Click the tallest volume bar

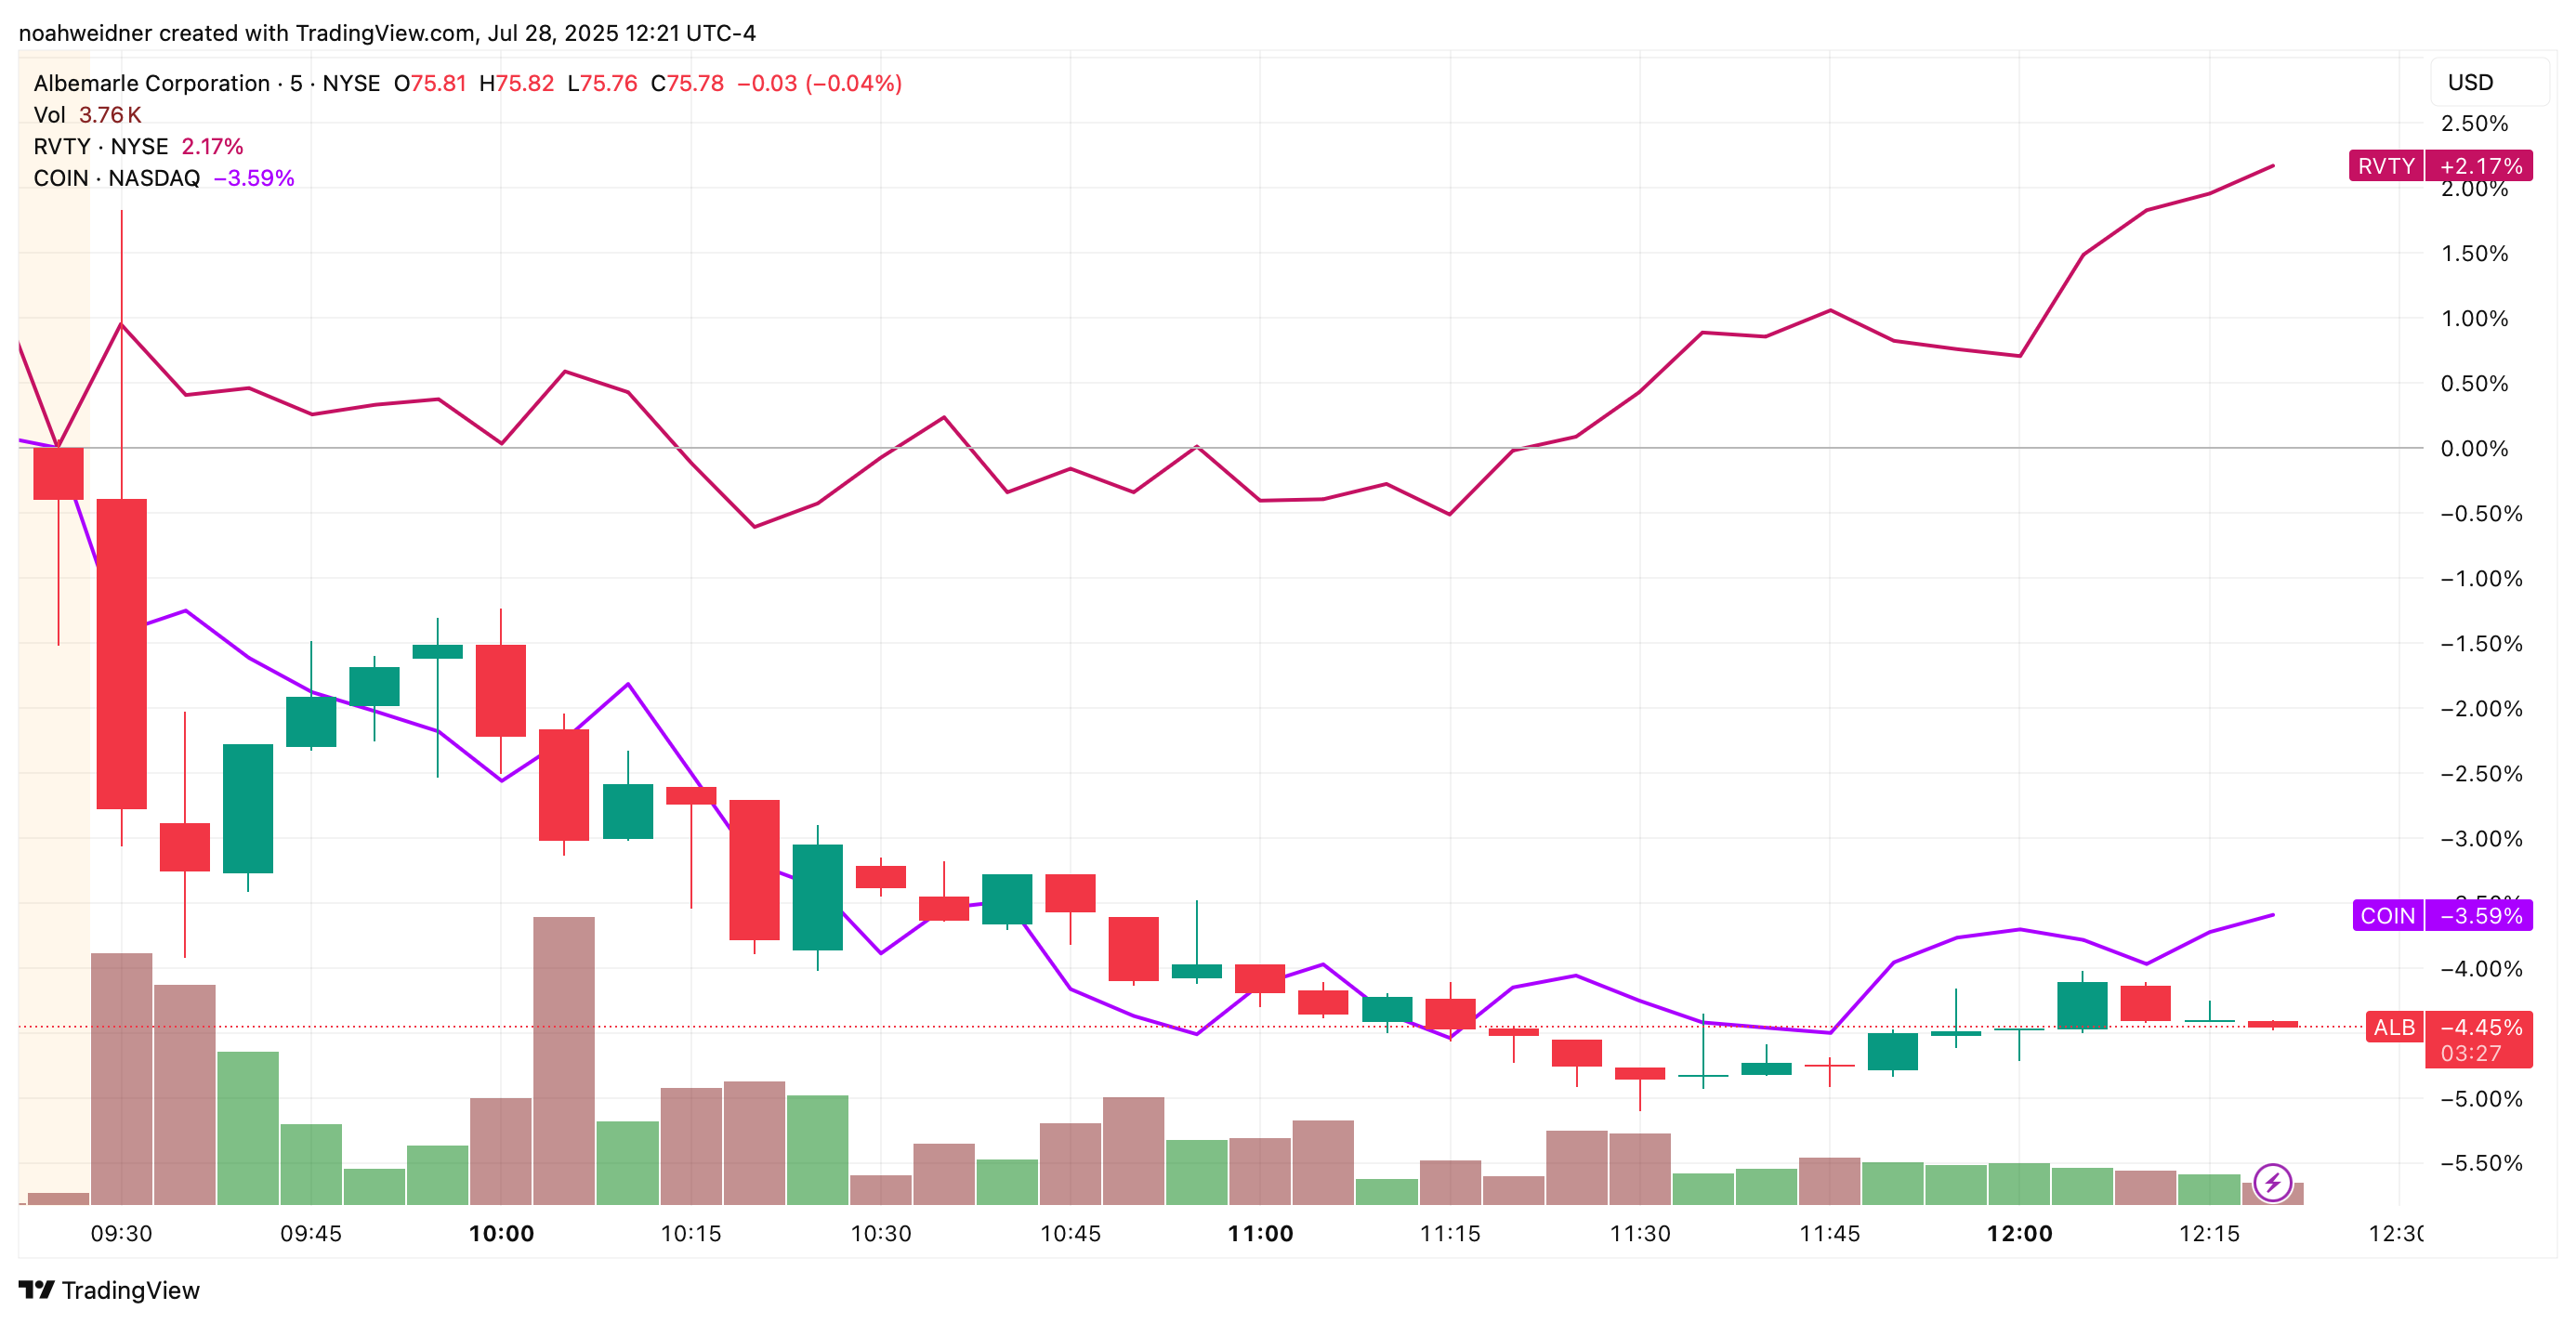pos(564,1060)
